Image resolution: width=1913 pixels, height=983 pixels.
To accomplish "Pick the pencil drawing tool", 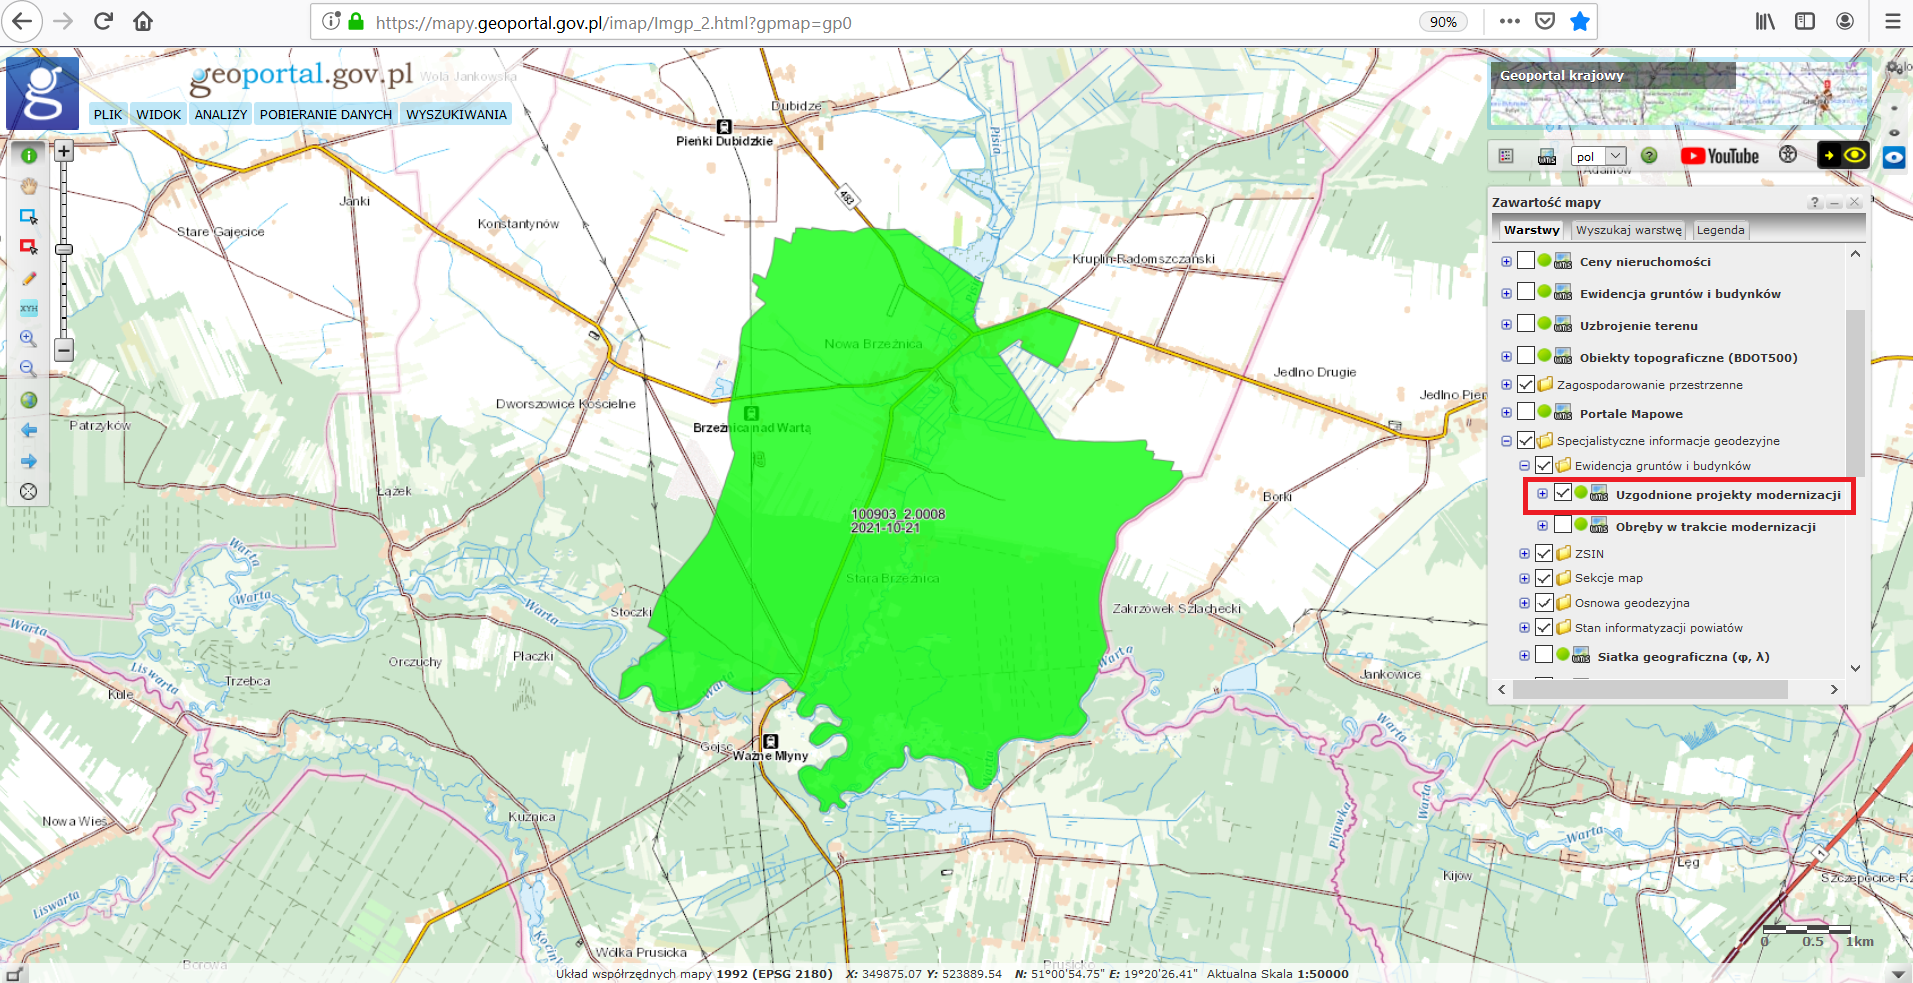I will pos(29,278).
